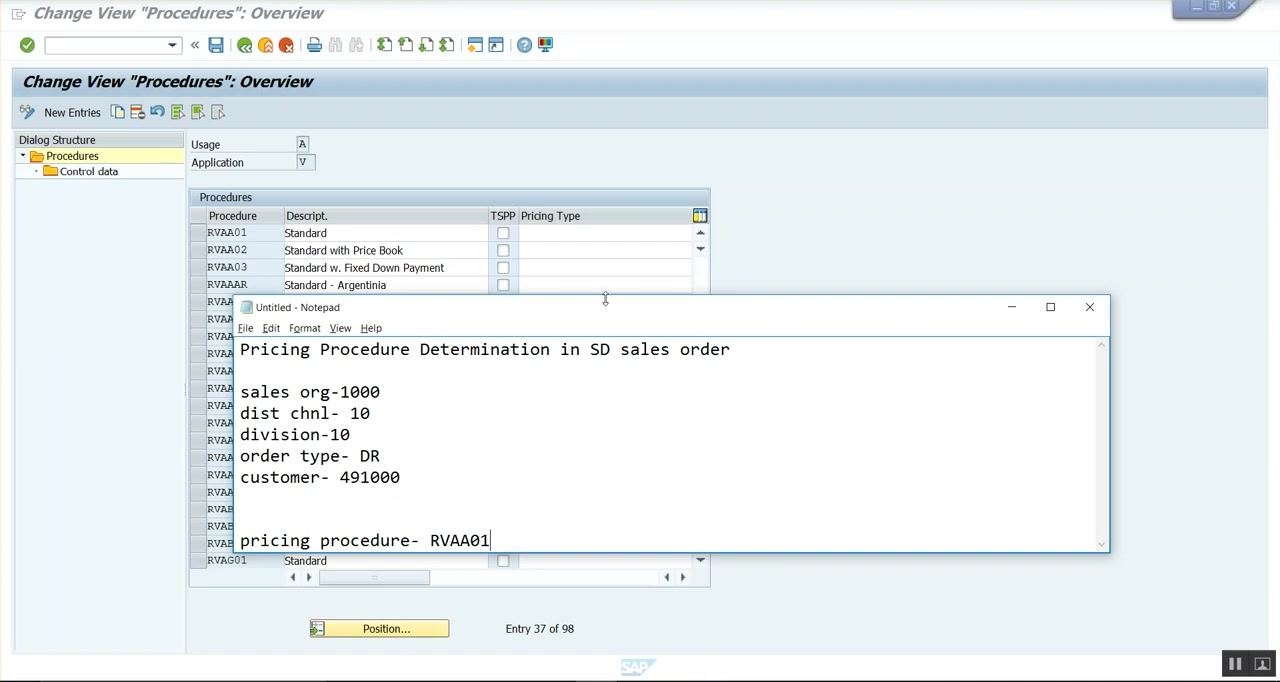The height and width of the screenshot is (682, 1280).
Task: Click the Generate Shortcut icon
Action: (x=496, y=45)
